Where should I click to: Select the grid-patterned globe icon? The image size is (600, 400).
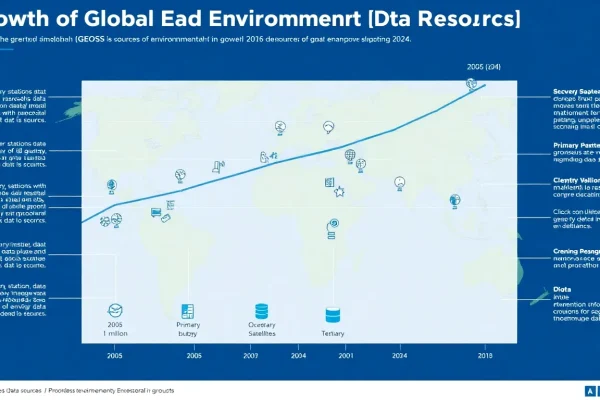tap(350, 156)
